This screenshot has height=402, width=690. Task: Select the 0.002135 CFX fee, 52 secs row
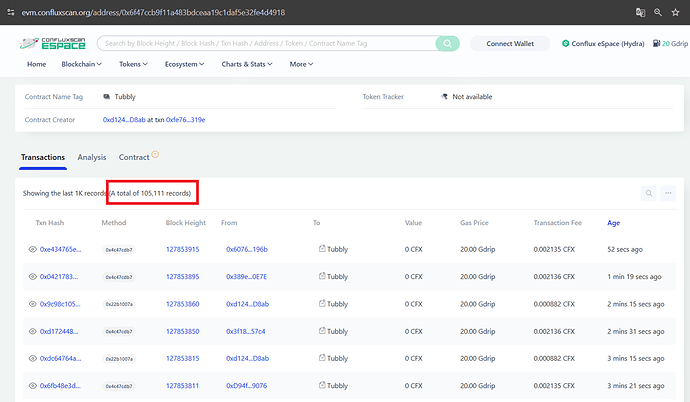[x=554, y=249]
